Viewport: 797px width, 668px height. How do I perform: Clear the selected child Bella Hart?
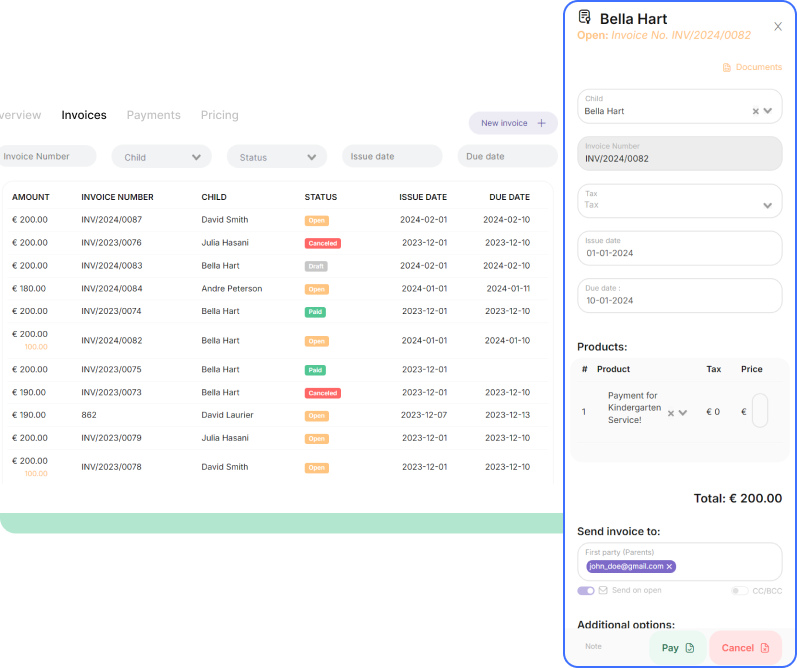(x=755, y=111)
